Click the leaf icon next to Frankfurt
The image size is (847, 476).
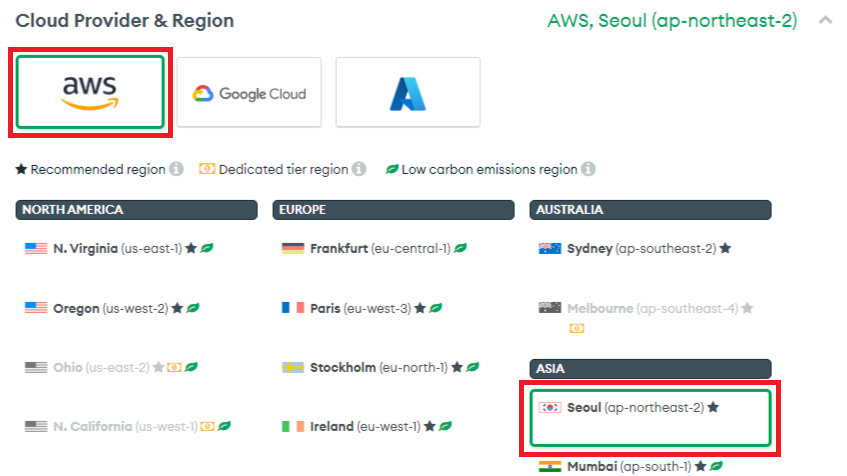[460, 248]
